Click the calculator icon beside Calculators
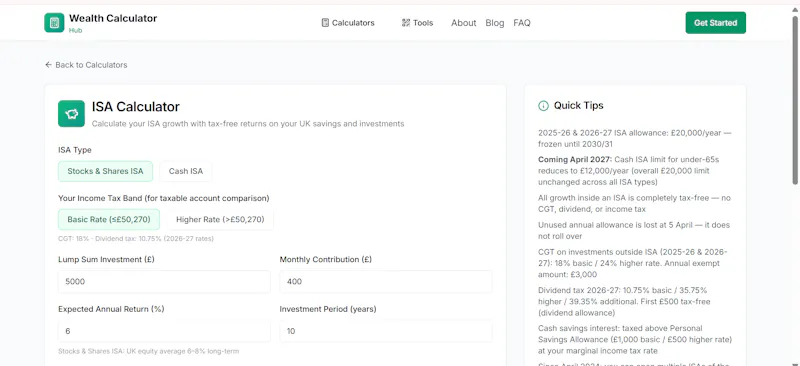The image size is (800, 366). pos(325,23)
